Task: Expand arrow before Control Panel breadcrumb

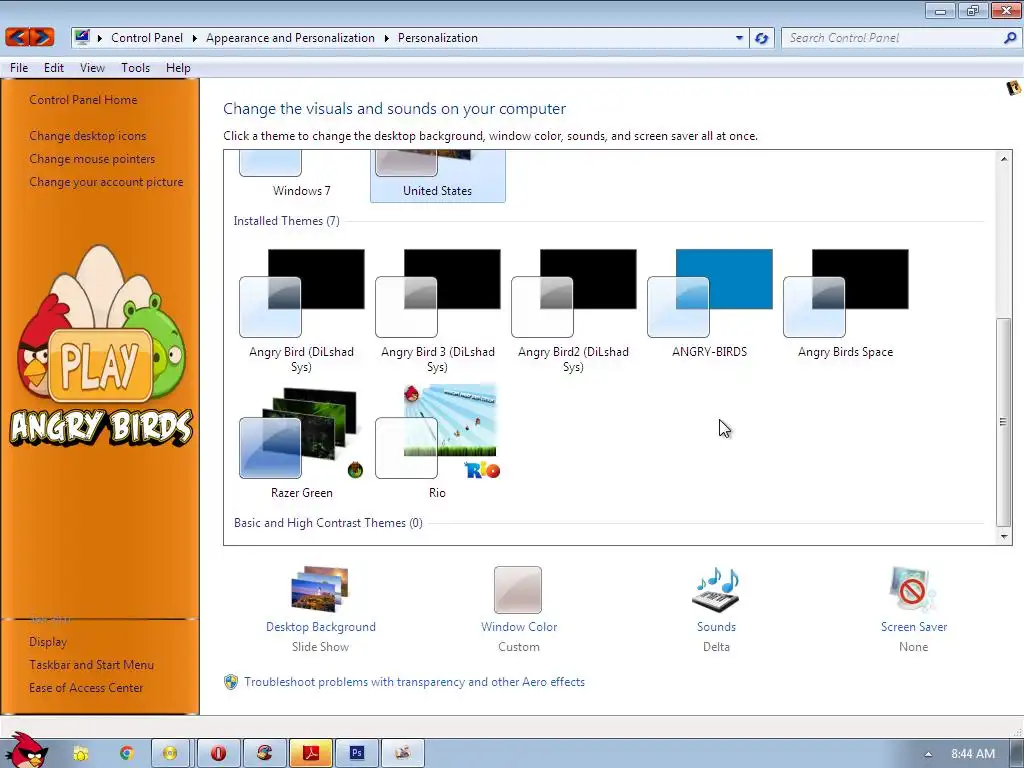Action: point(100,38)
